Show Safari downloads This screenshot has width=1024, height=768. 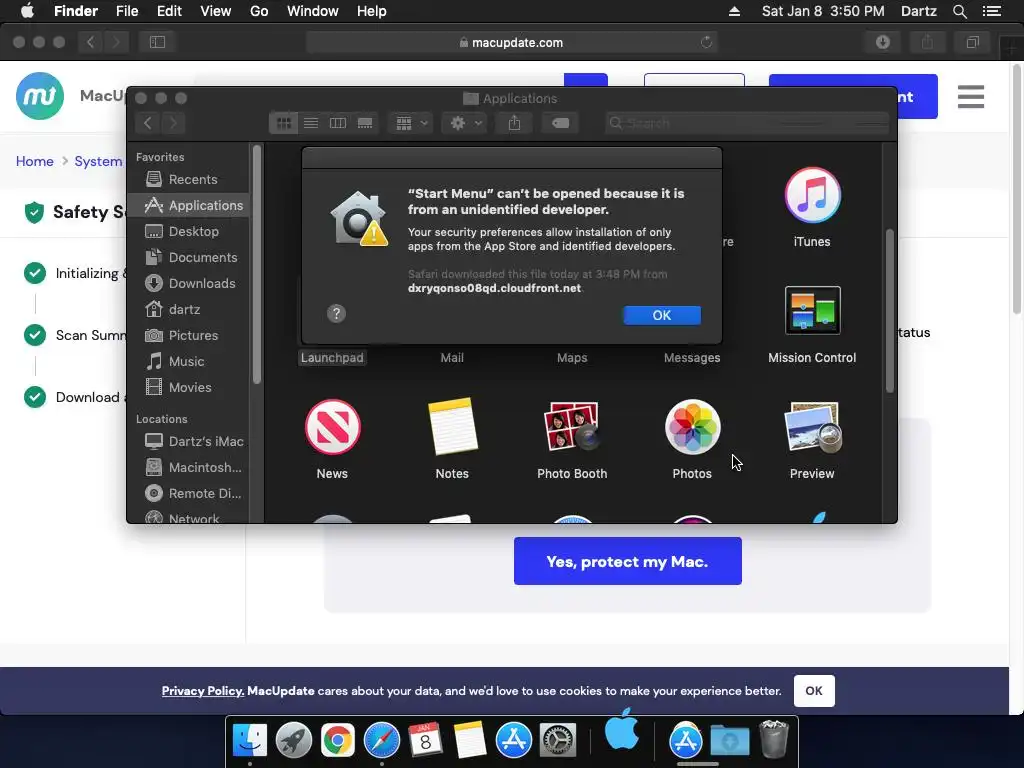coord(883,42)
